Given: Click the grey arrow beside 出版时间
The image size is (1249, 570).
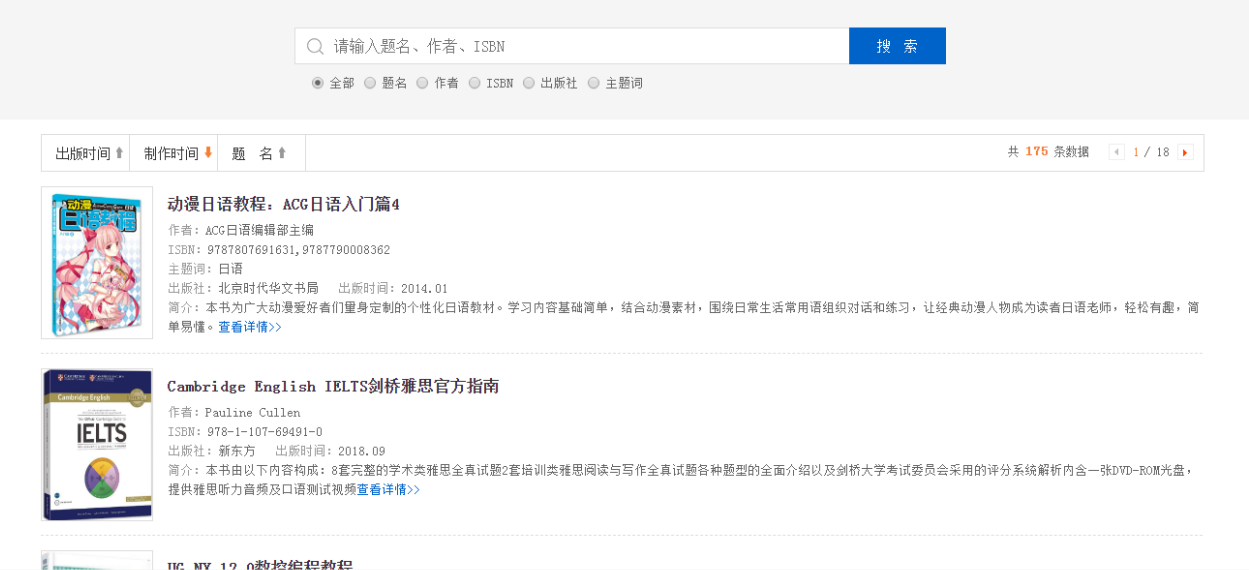Looking at the screenshot, I should click(119, 153).
